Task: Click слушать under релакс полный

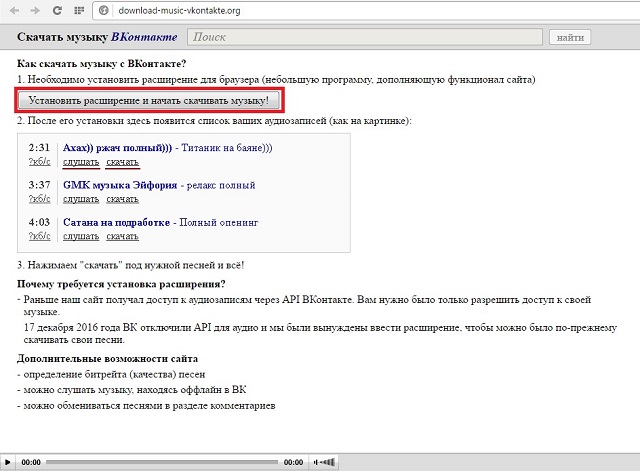Action: click(x=81, y=199)
